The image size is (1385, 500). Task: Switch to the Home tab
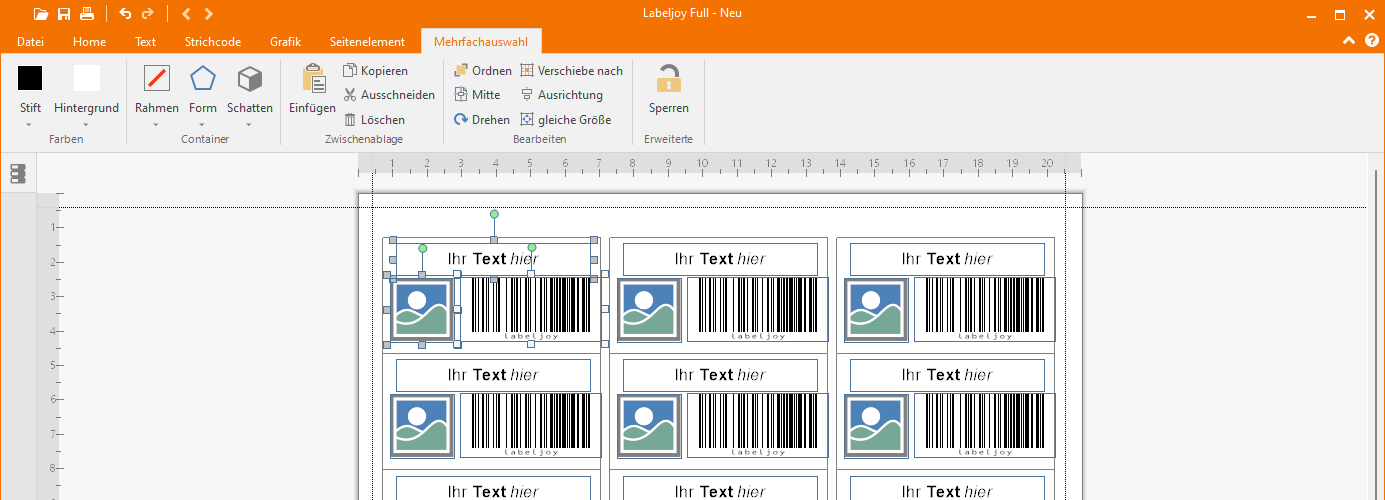point(89,42)
